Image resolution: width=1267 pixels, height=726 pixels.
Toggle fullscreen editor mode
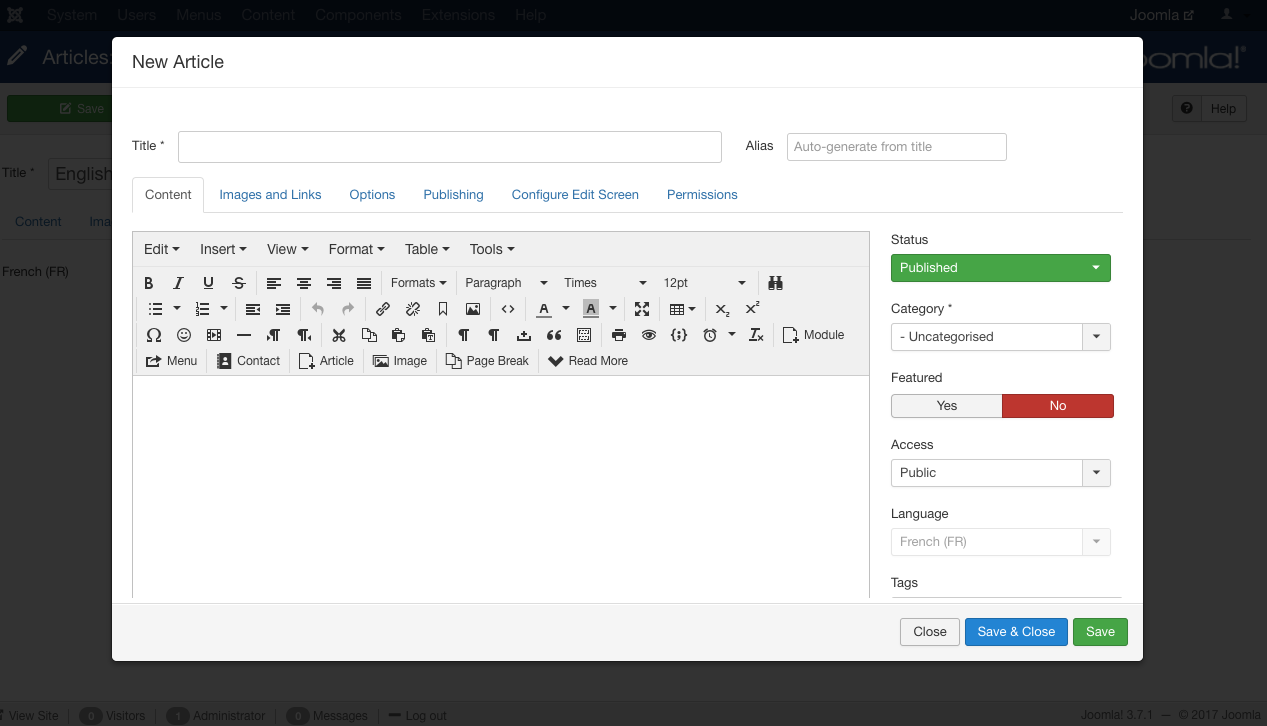tap(642, 309)
